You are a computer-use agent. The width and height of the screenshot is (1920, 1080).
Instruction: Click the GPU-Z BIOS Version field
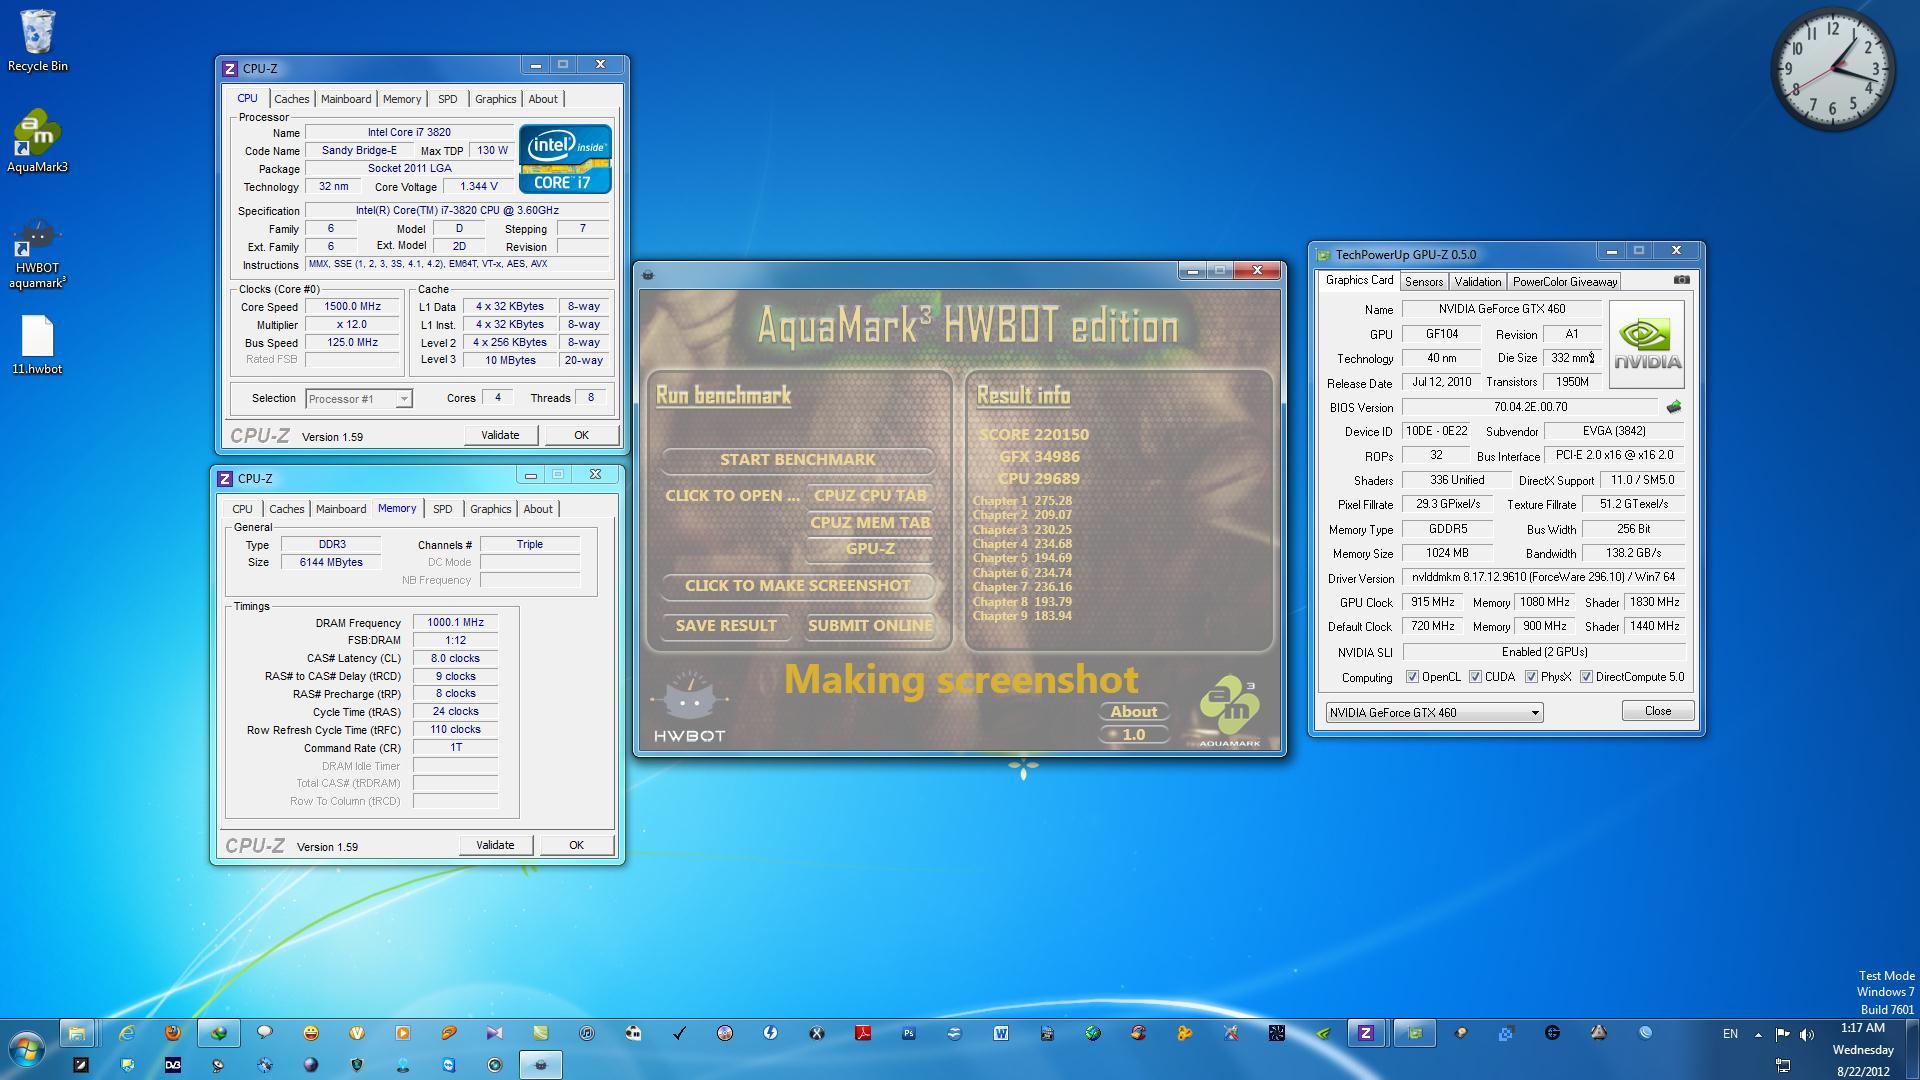tap(1530, 407)
